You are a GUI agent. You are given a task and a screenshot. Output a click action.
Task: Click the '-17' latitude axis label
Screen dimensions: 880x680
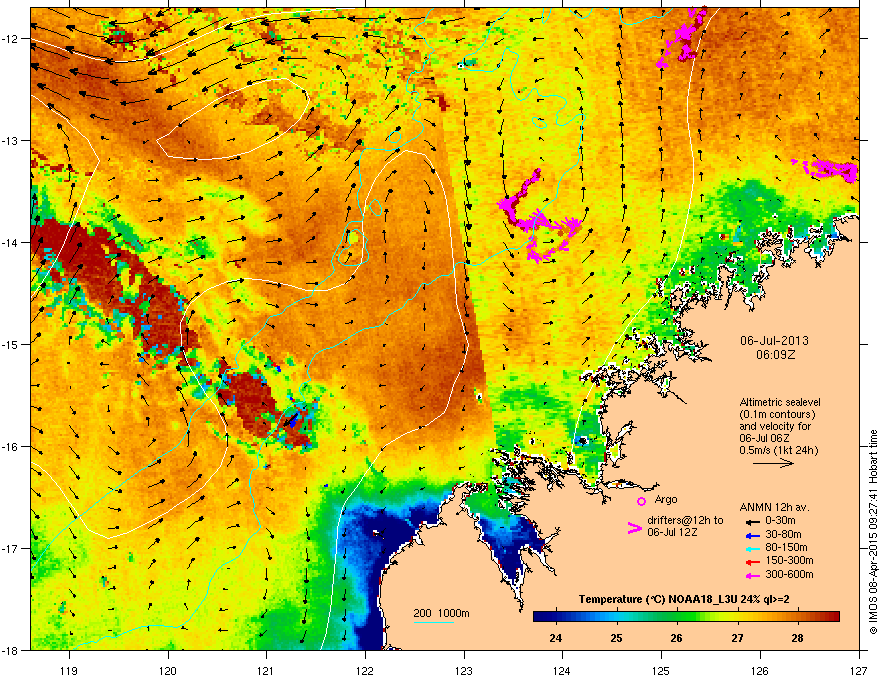tap(11, 548)
